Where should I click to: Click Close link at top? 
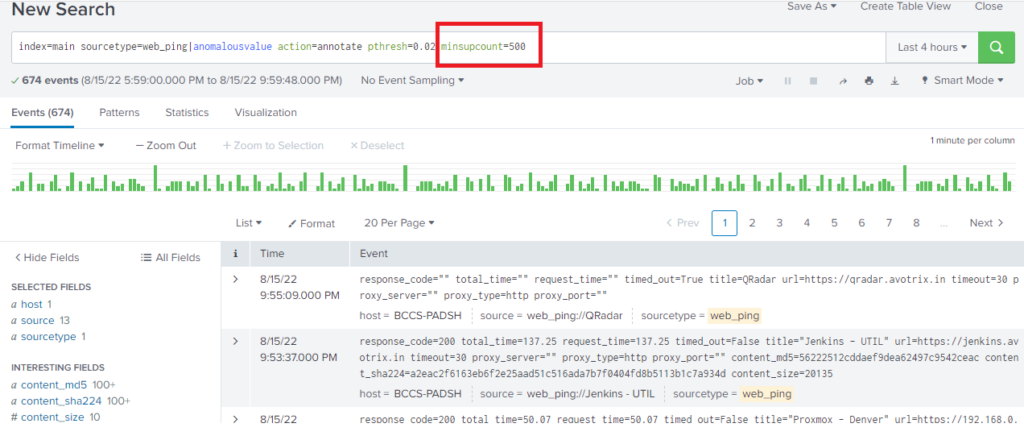988,6
